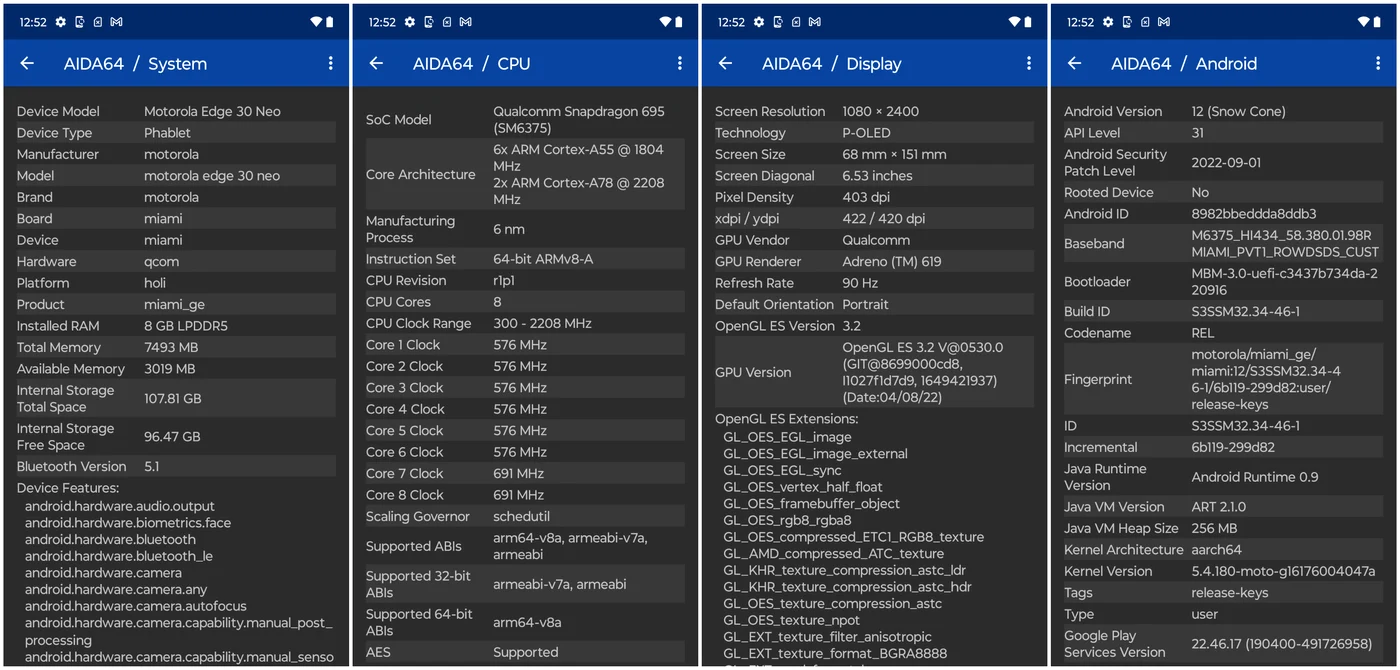Select CPU Clock Range 300 - 2208 MHz

(542, 323)
